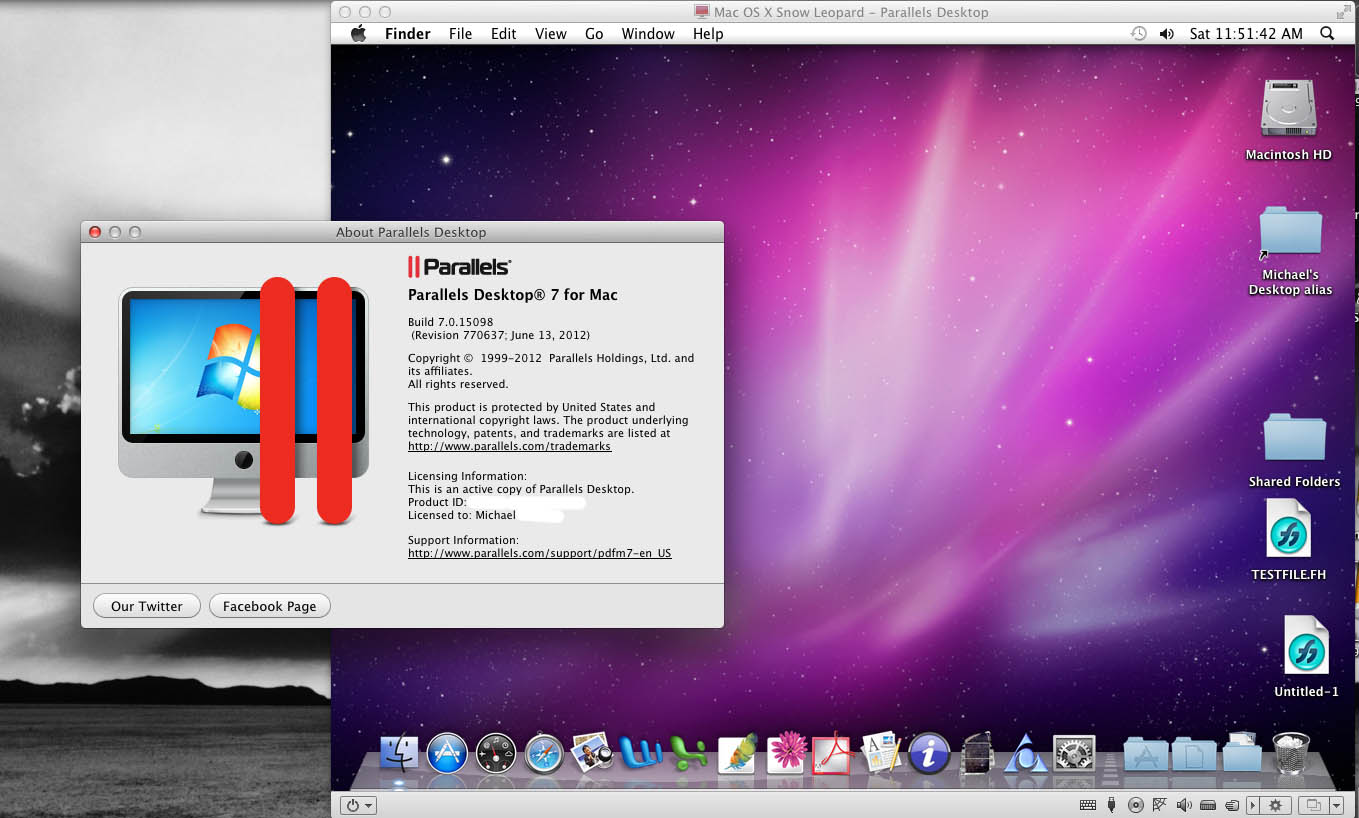Click the shared folders icon in status bar
The image size is (1359, 818).
click(1232, 805)
